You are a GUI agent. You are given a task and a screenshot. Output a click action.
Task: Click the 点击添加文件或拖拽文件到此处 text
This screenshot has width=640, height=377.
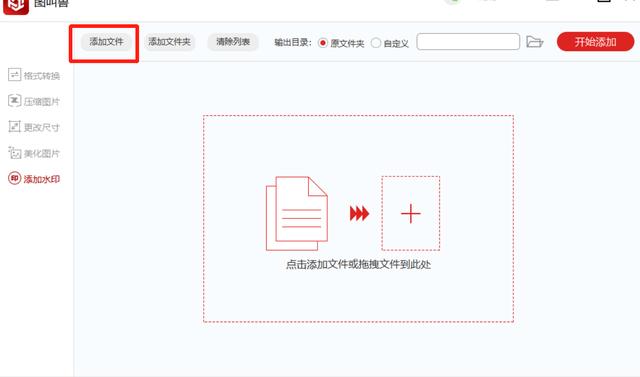(358, 264)
